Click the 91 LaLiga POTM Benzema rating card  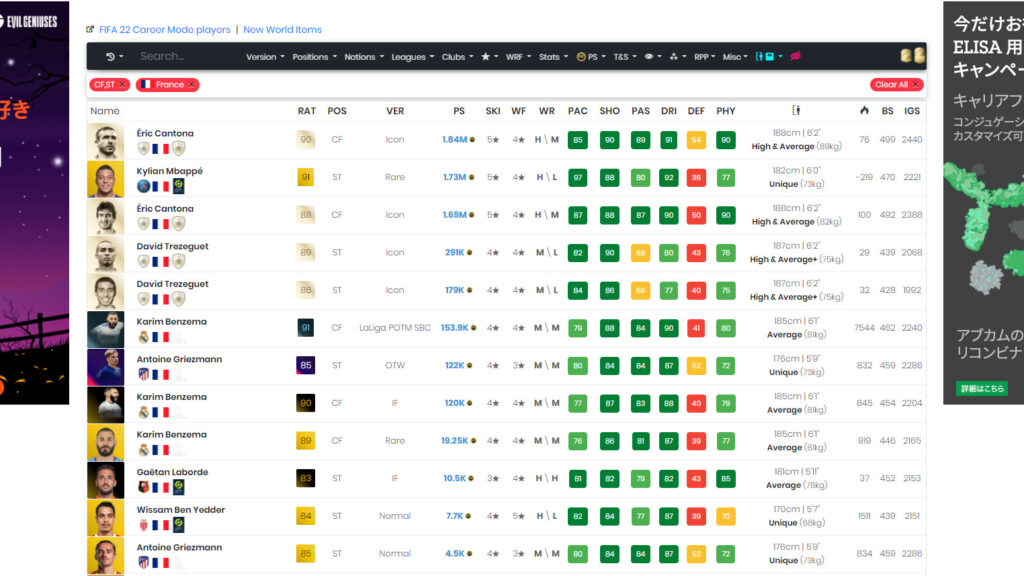point(305,328)
